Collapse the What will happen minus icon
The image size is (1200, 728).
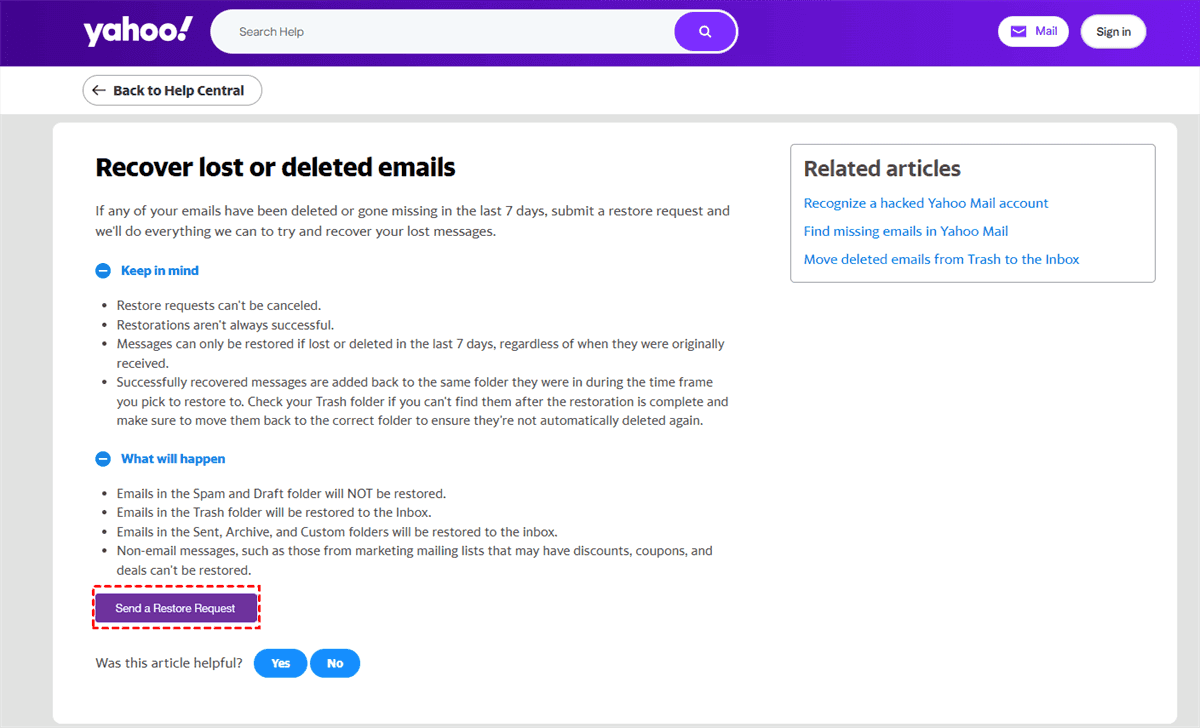click(x=103, y=459)
